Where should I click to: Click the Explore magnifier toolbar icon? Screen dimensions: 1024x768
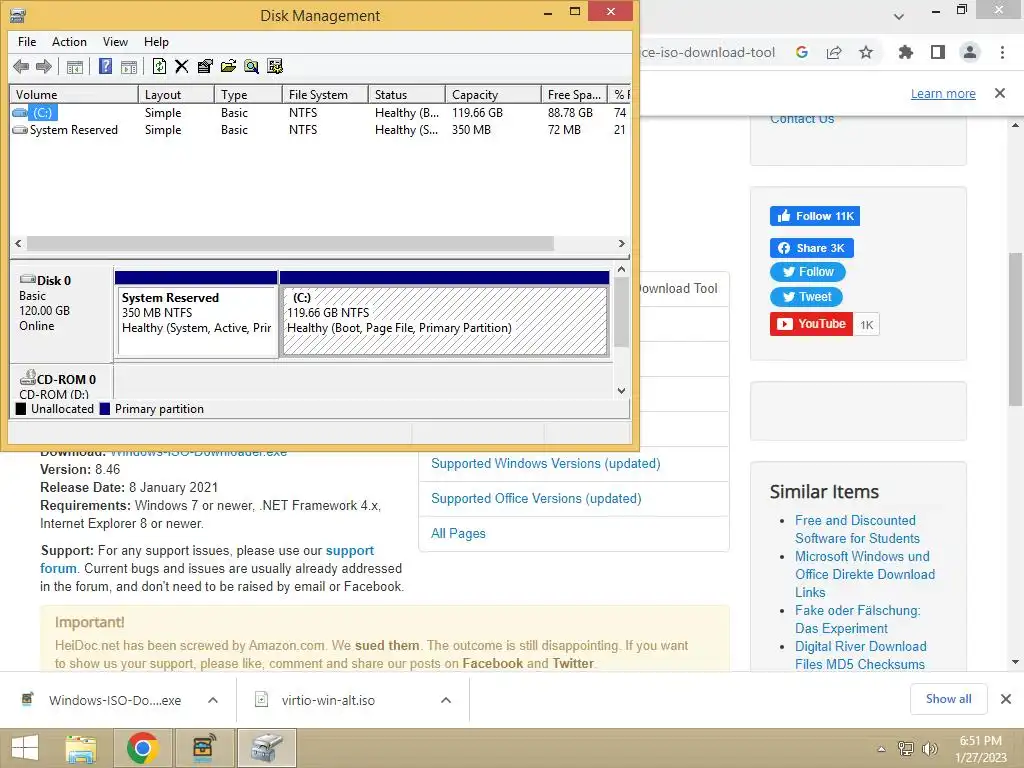[251, 66]
